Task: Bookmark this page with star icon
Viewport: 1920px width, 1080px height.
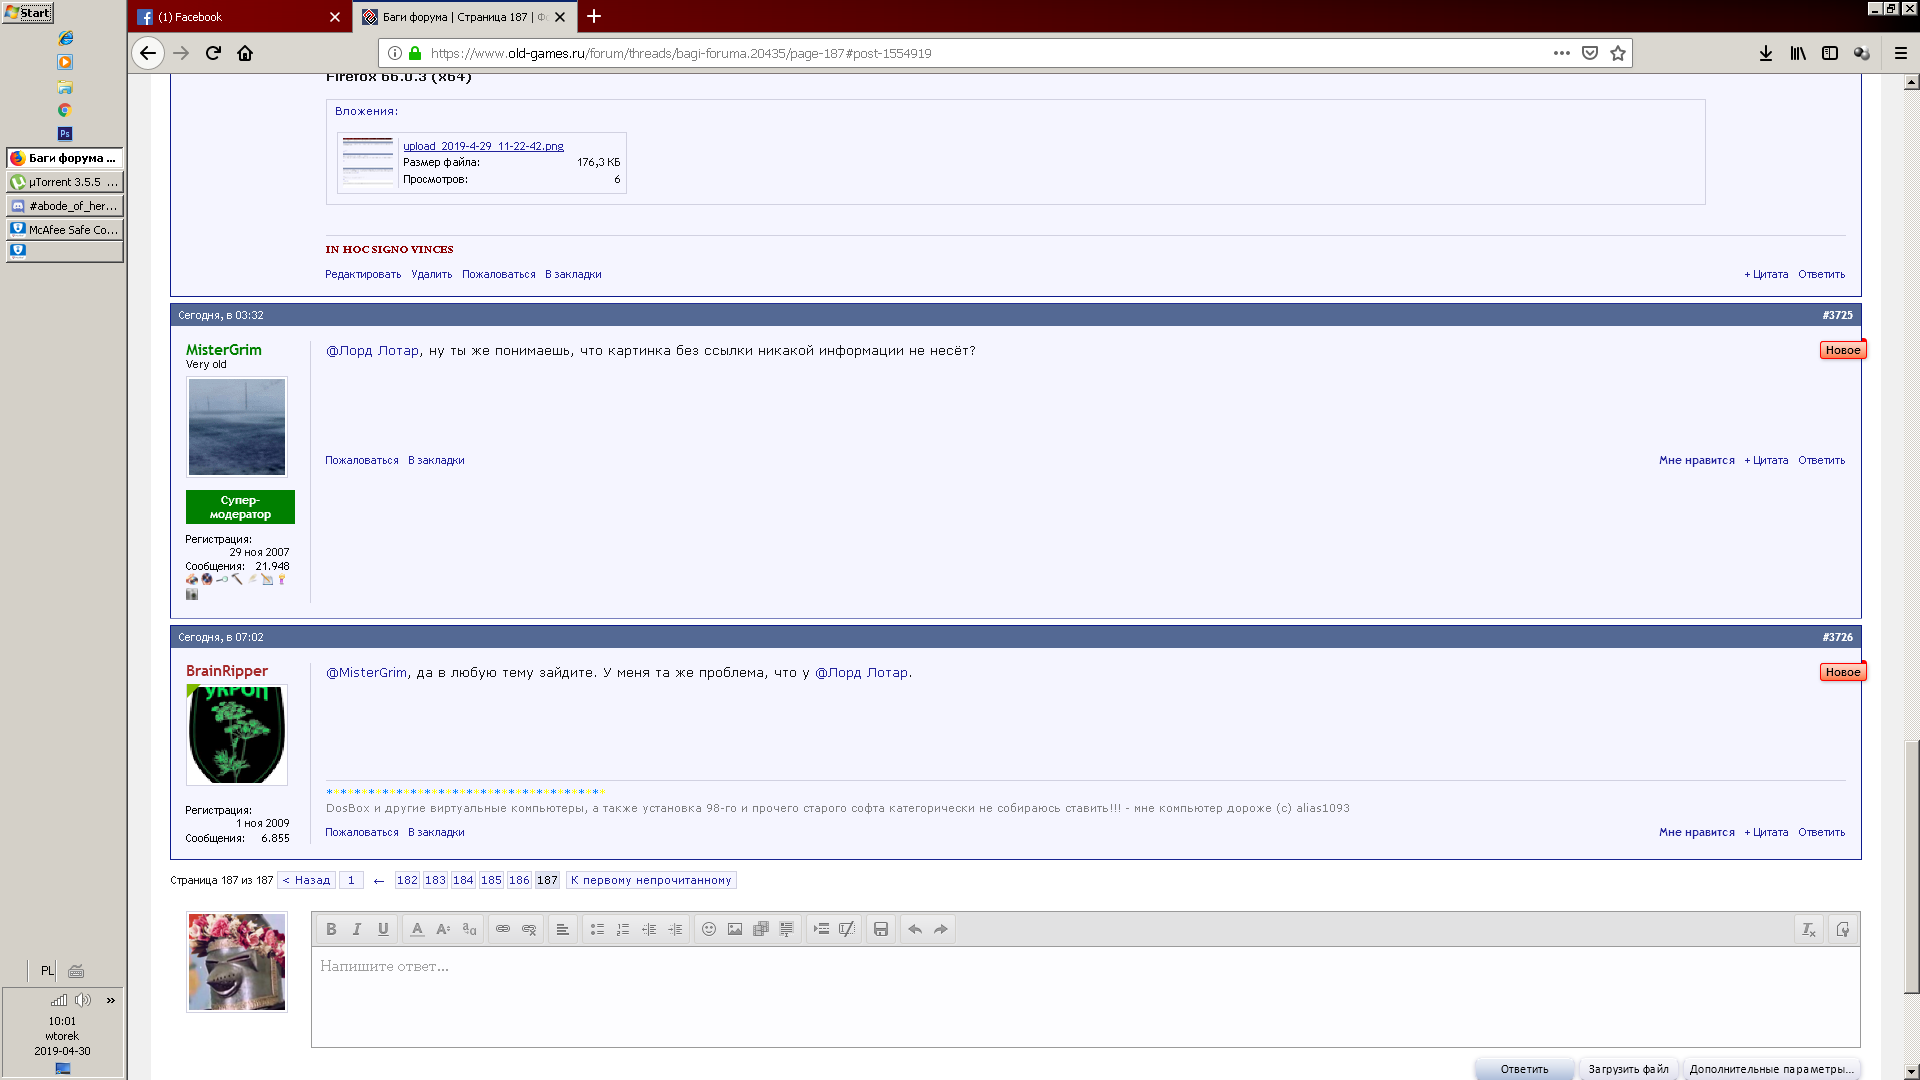Action: tap(1618, 53)
